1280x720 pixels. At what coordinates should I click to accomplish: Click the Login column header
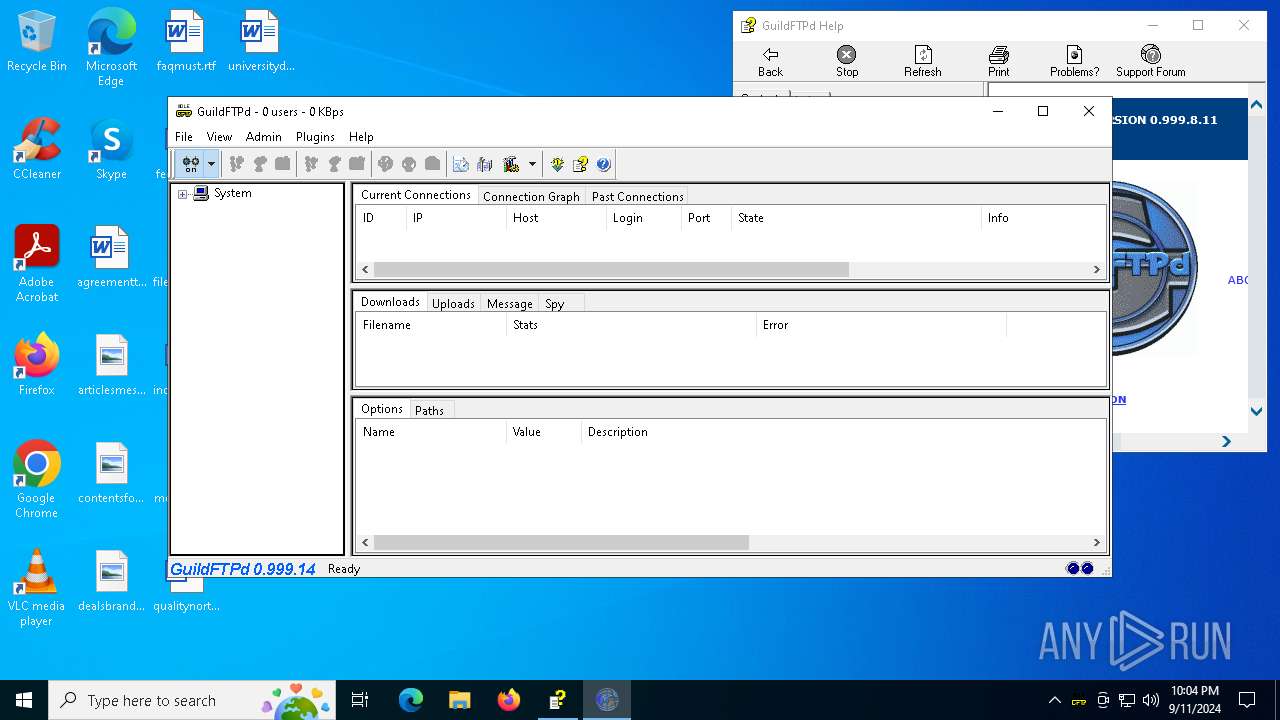pos(643,218)
